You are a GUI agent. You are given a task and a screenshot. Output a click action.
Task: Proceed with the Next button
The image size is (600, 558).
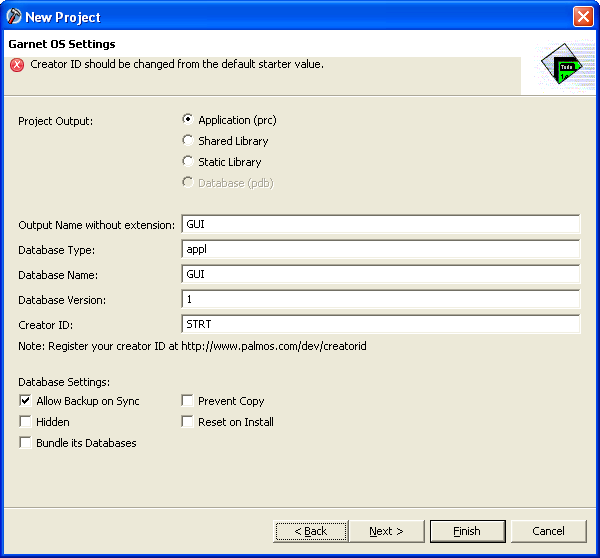coord(386,531)
